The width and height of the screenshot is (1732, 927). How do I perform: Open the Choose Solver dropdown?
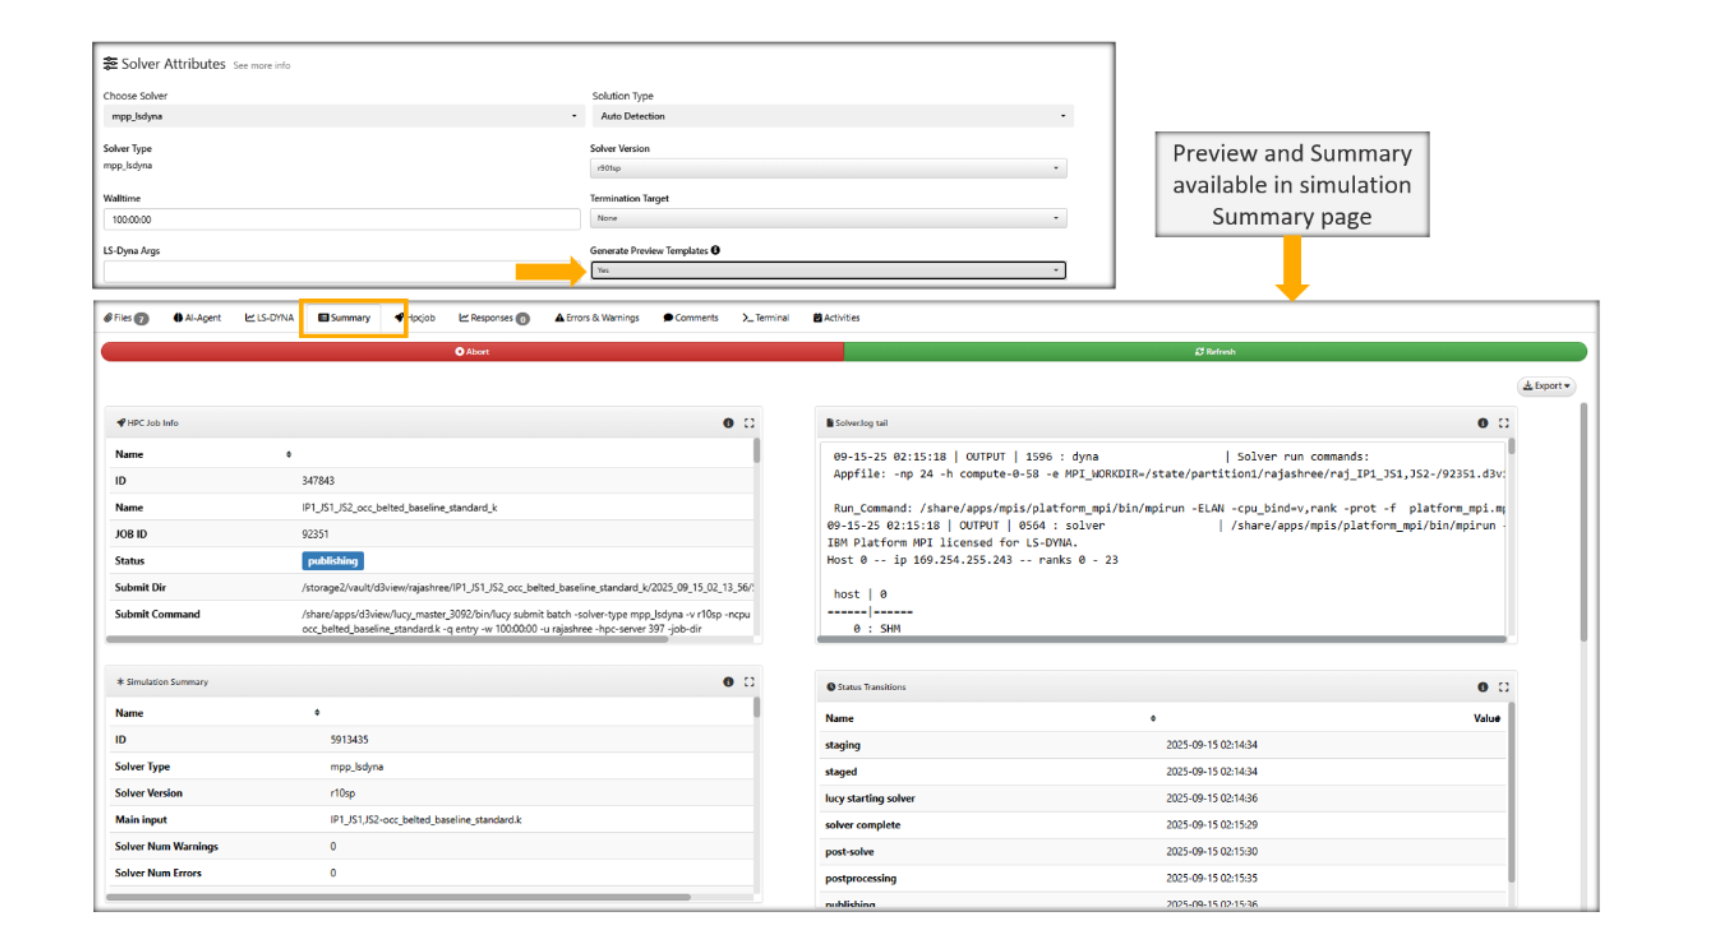[342, 116]
